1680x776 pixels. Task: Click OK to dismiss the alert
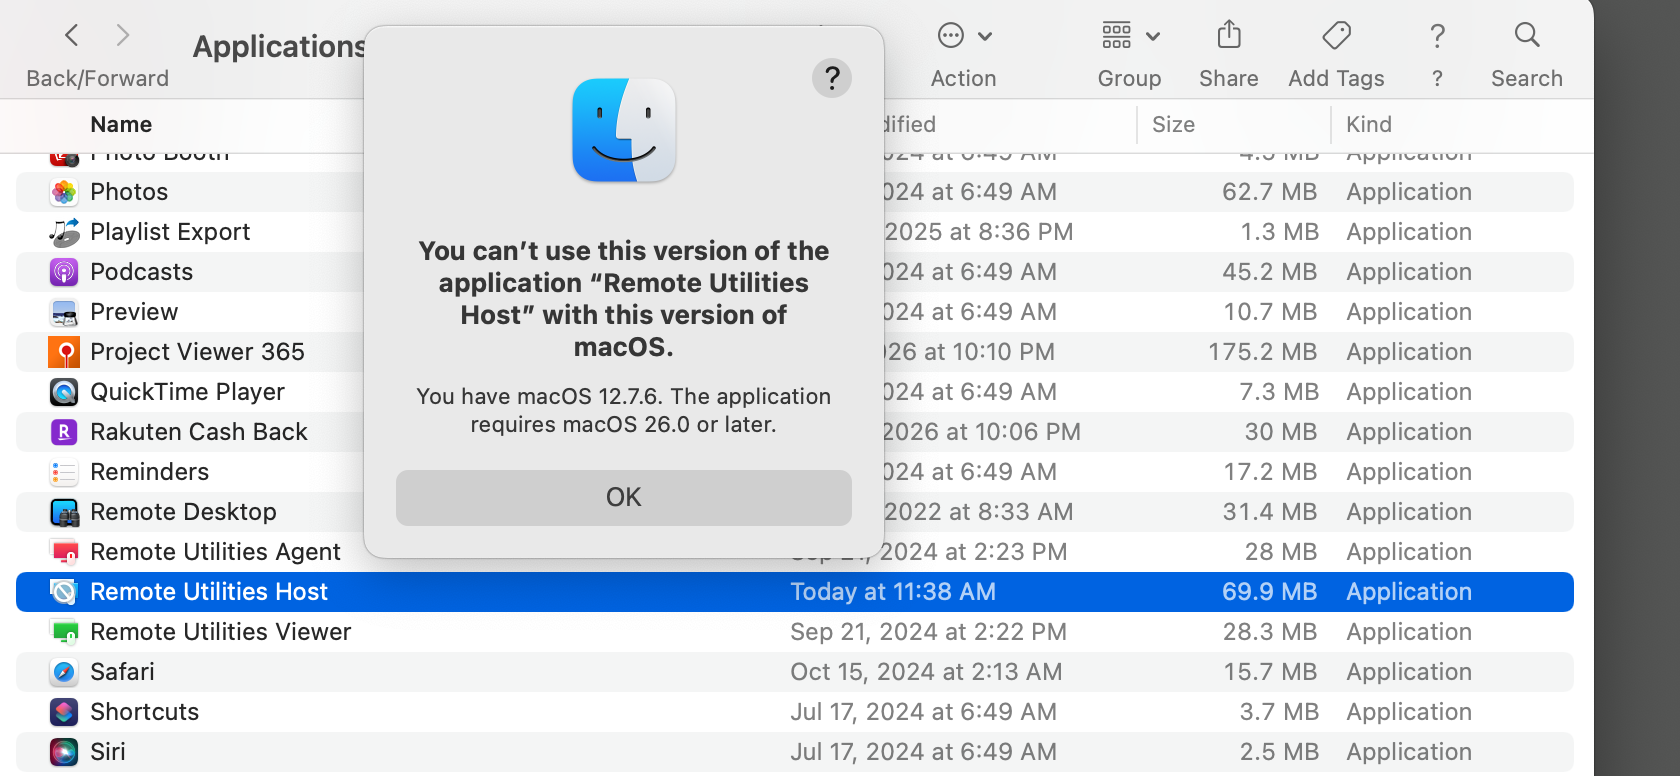point(624,498)
